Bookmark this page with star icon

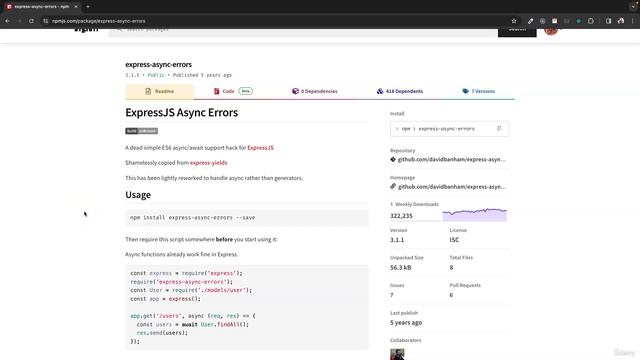tap(514, 21)
